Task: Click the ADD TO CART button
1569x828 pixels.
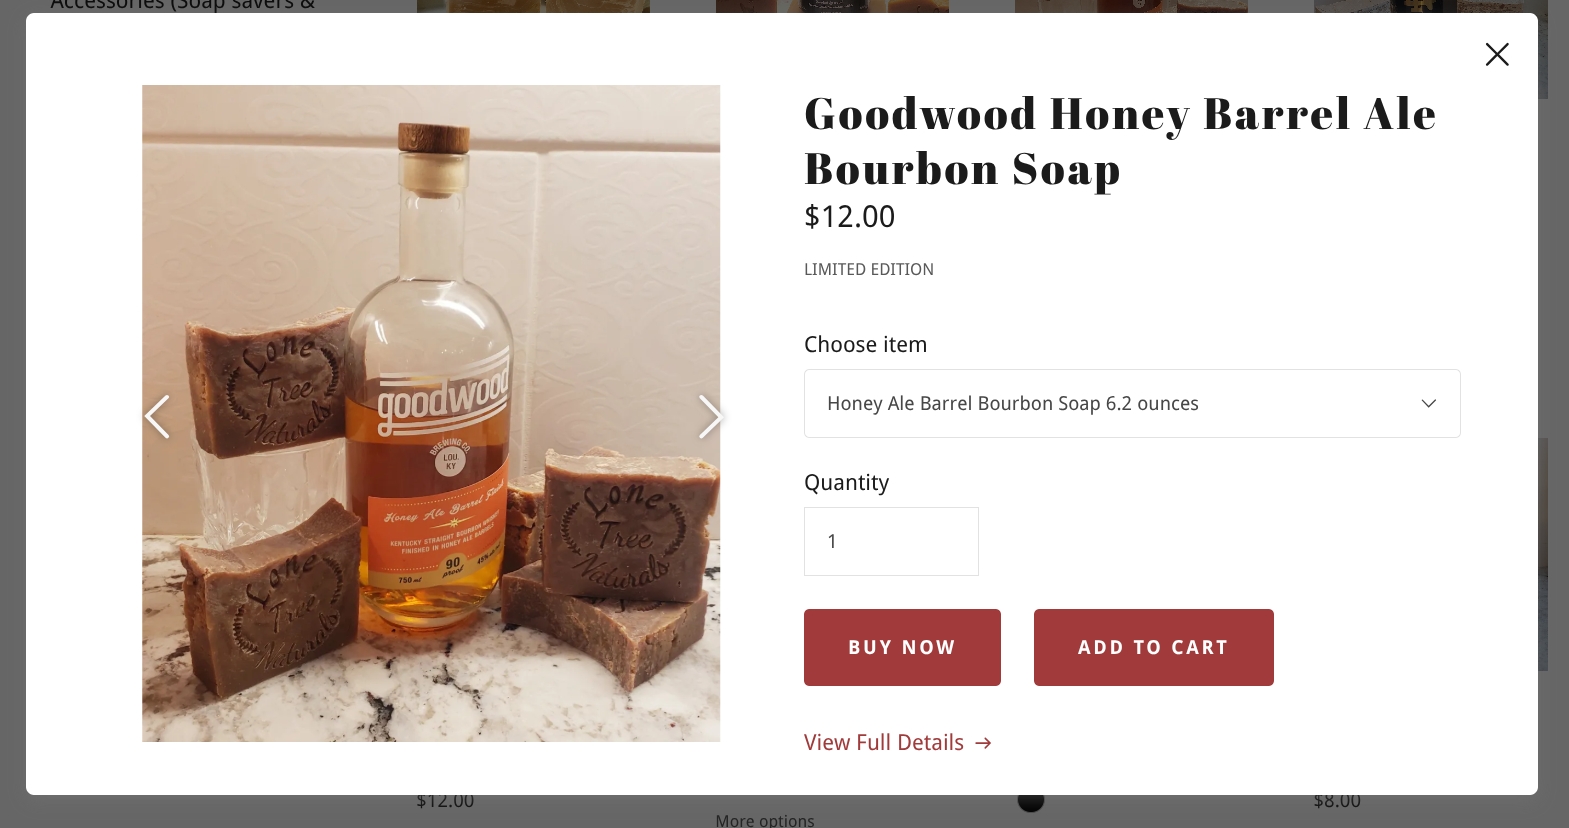Action: 1153,647
